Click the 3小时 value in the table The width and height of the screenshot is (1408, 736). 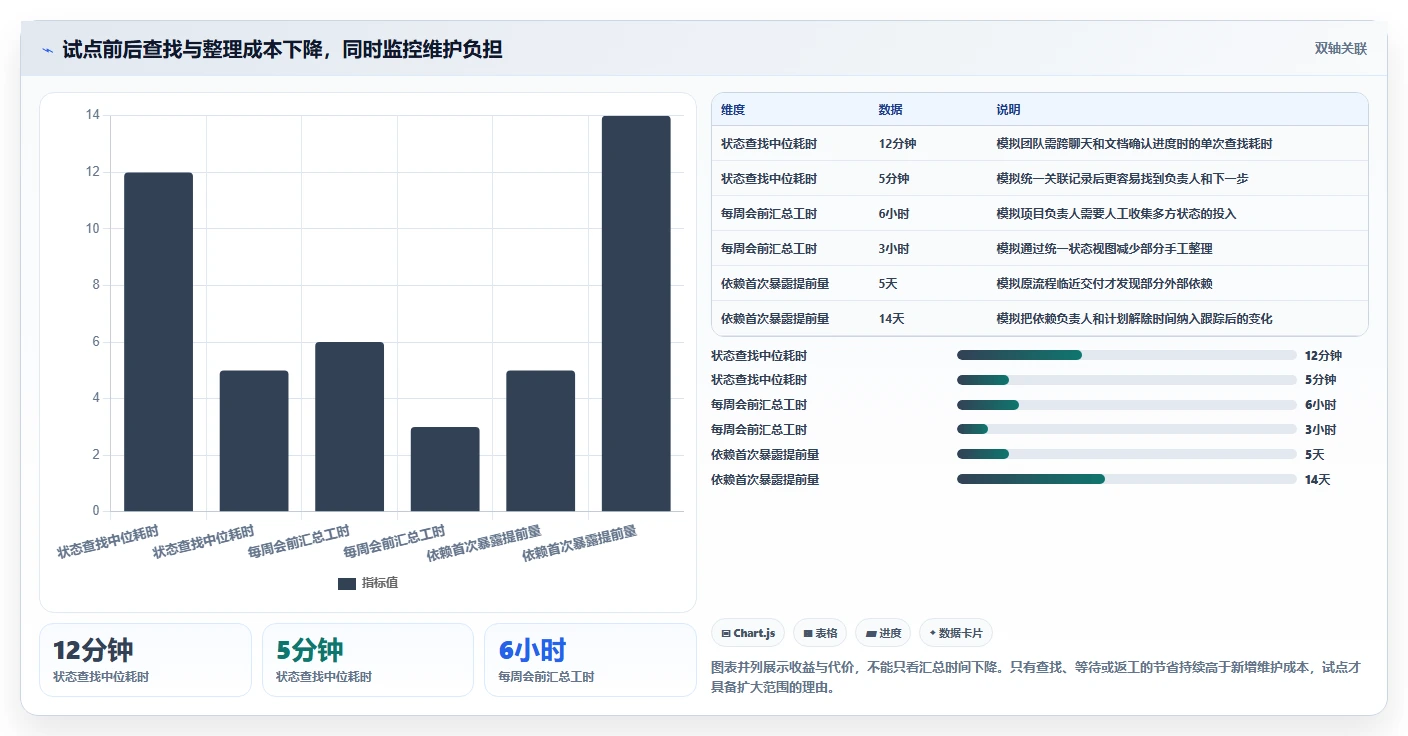894,249
